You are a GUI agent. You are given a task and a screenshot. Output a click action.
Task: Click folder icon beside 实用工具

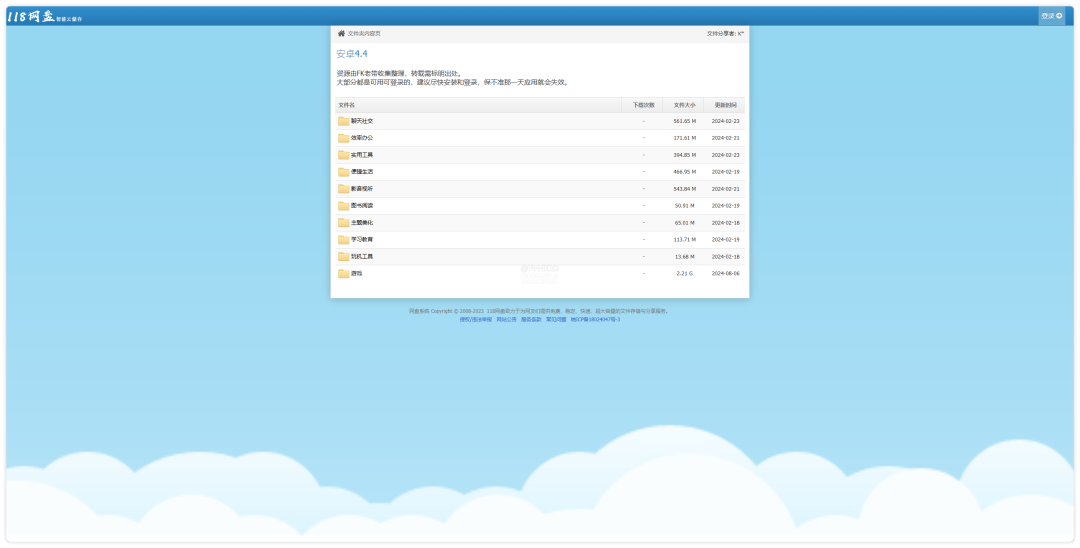coord(344,155)
